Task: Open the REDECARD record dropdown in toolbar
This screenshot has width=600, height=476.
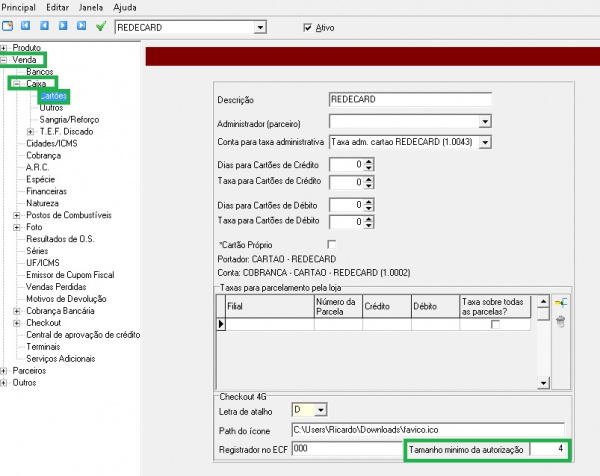Action: point(261,27)
